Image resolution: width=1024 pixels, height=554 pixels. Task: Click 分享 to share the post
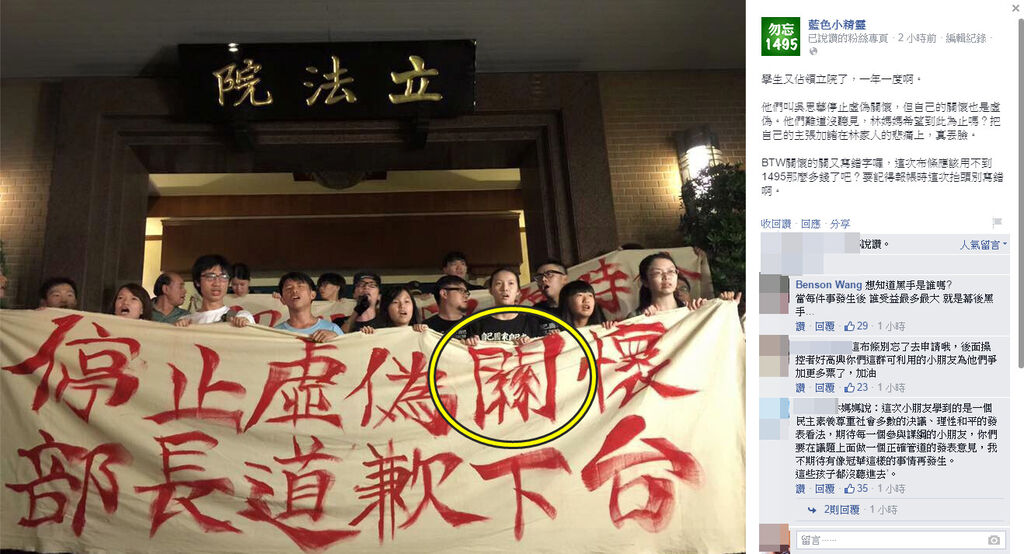[840, 223]
